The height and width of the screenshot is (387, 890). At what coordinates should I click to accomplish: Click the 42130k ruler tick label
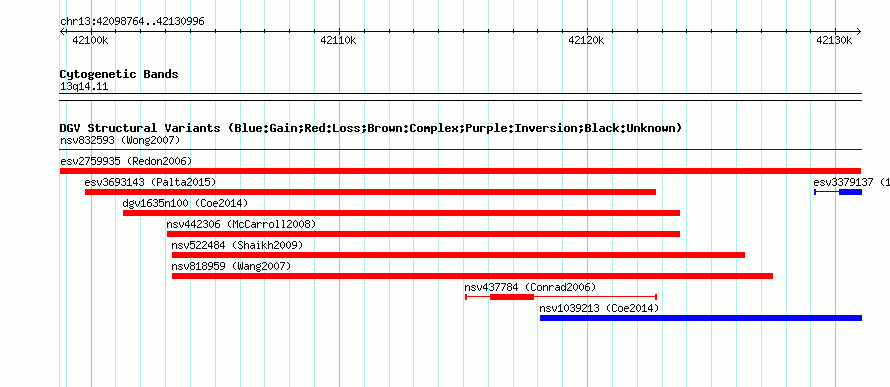click(x=834, y=40)
